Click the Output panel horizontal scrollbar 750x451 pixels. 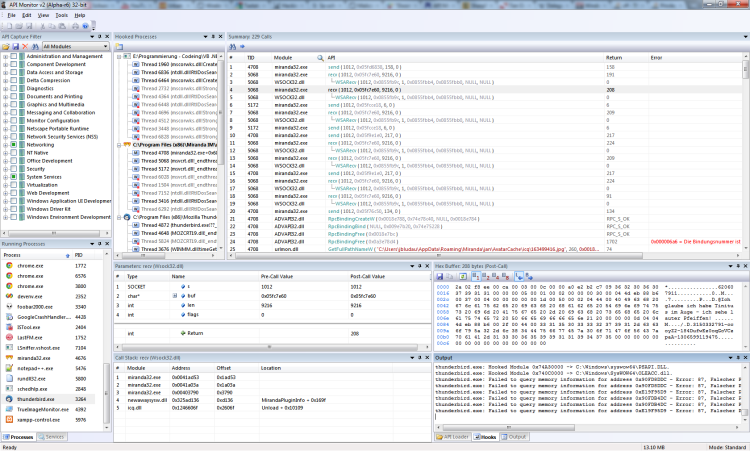507,428
